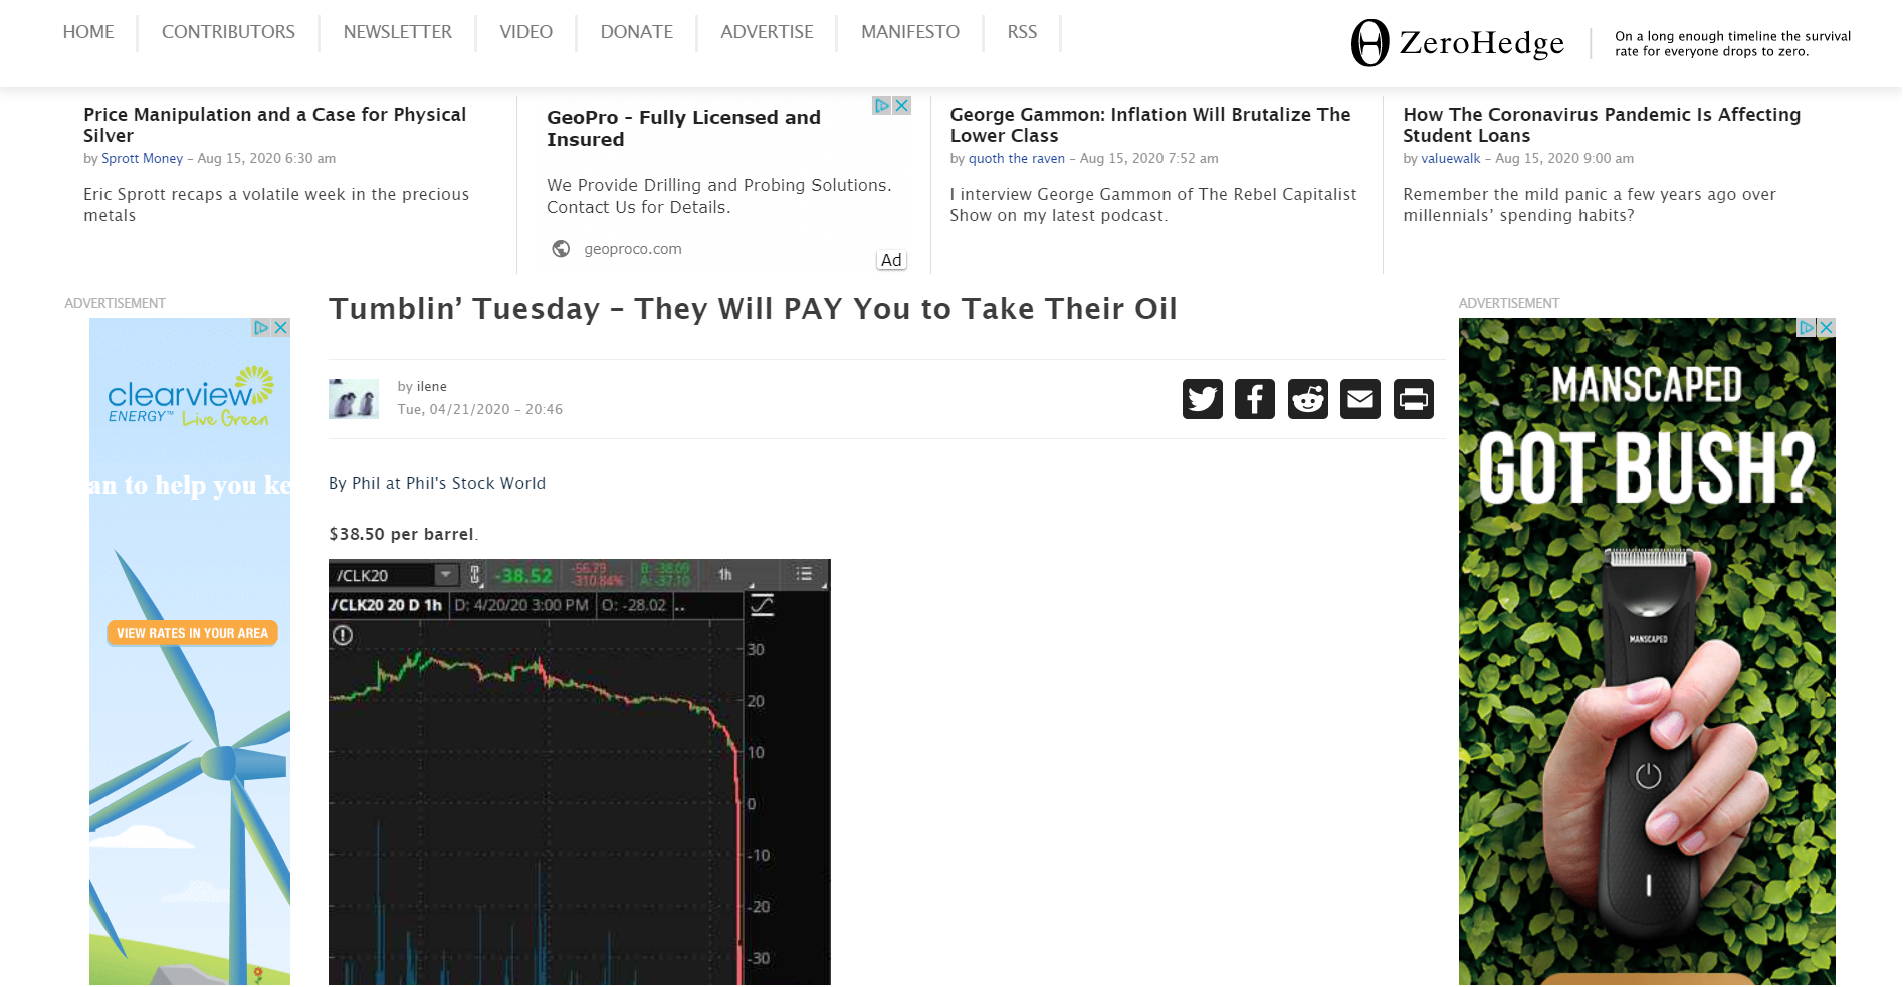
Task: Click the oil price chart image
Action: tap(579, 771)
